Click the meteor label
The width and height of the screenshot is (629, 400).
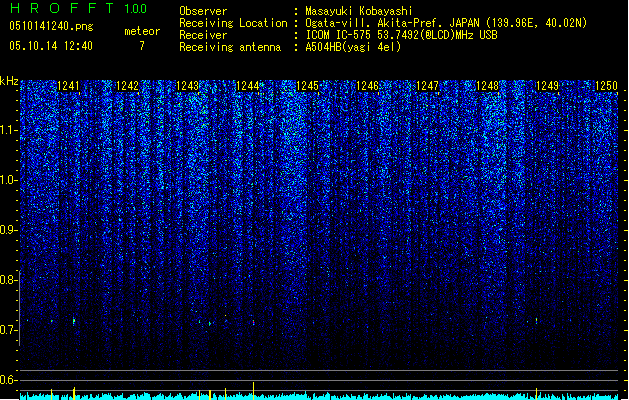[142, 31]
